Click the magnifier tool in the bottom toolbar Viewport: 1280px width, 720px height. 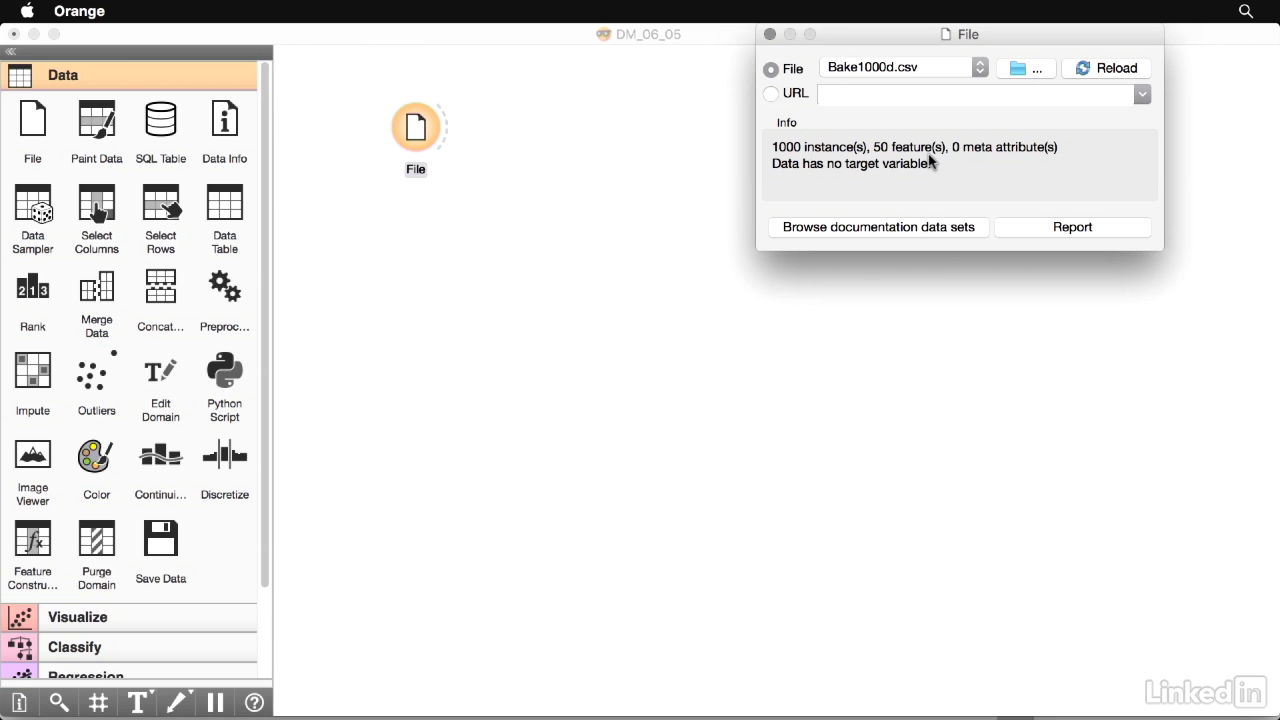pyautogui.click(x=59, y=703)
